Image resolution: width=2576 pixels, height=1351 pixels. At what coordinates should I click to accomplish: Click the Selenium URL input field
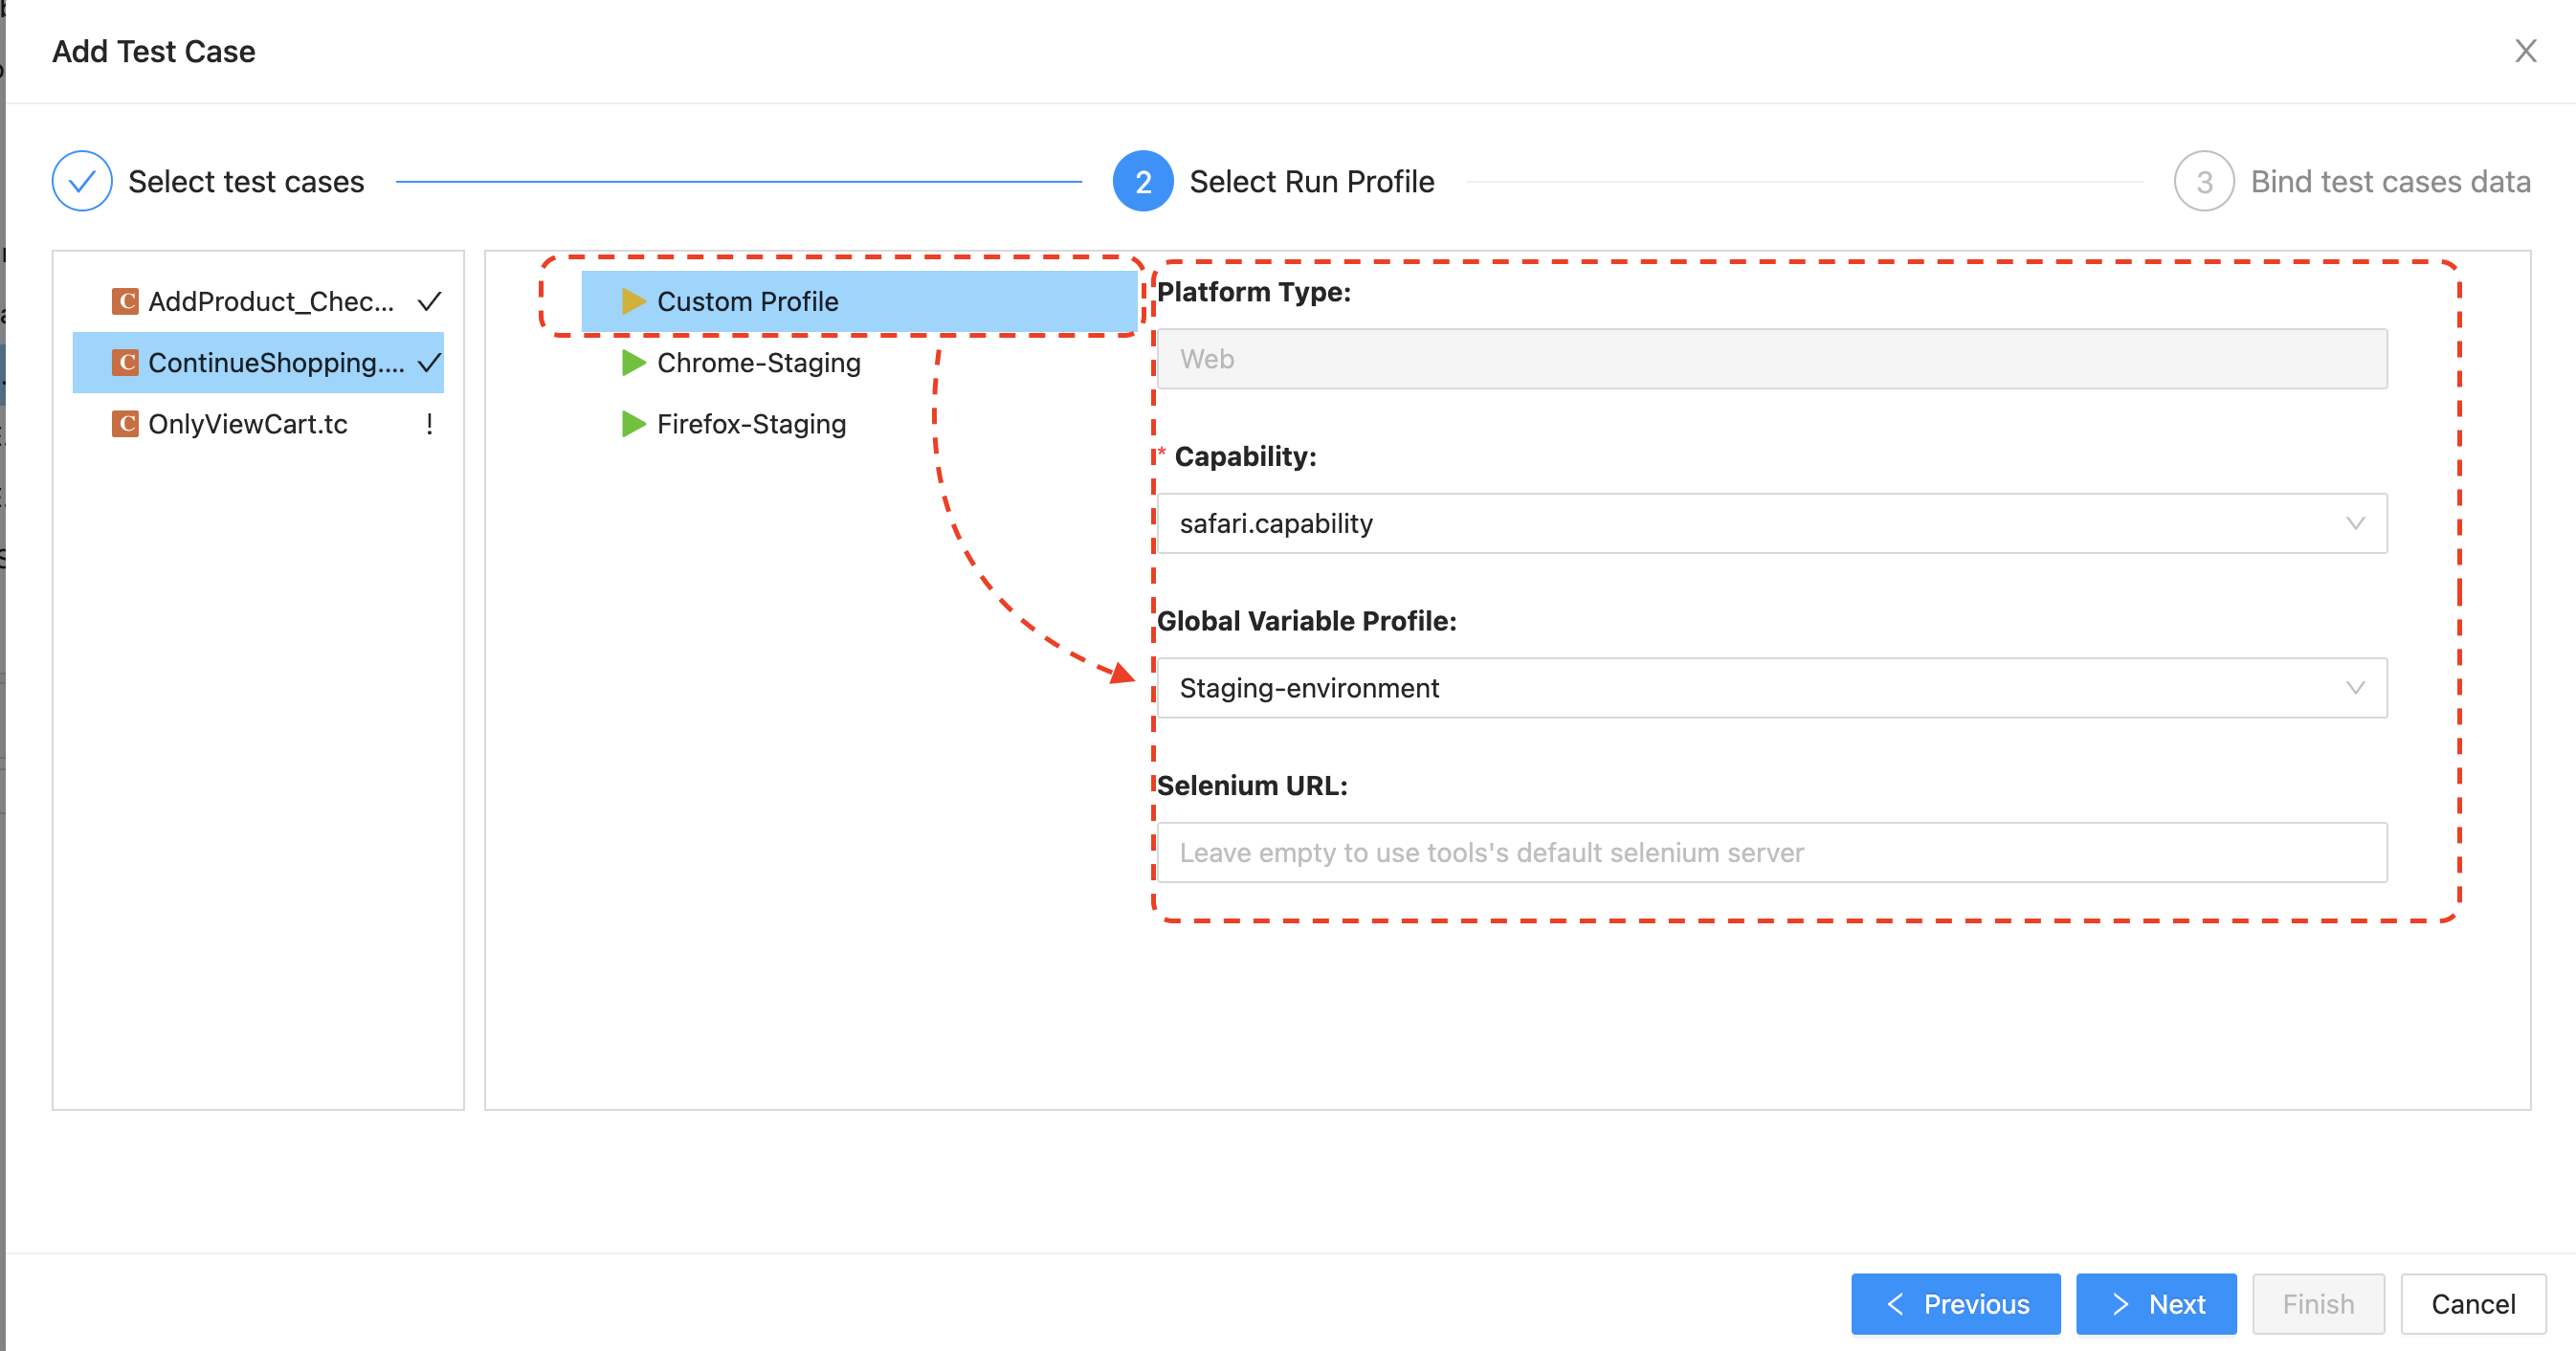[x=1771, y=852]
